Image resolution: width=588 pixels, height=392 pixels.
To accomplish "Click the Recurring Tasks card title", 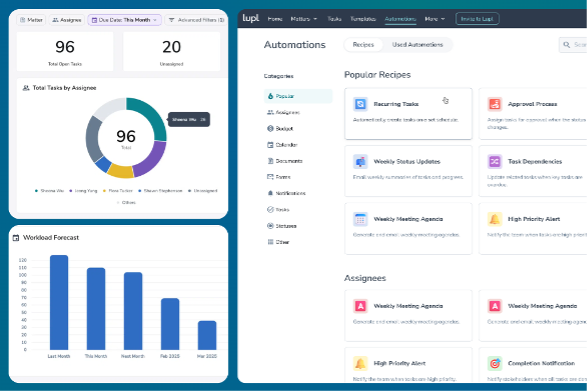I will [396, 104].
